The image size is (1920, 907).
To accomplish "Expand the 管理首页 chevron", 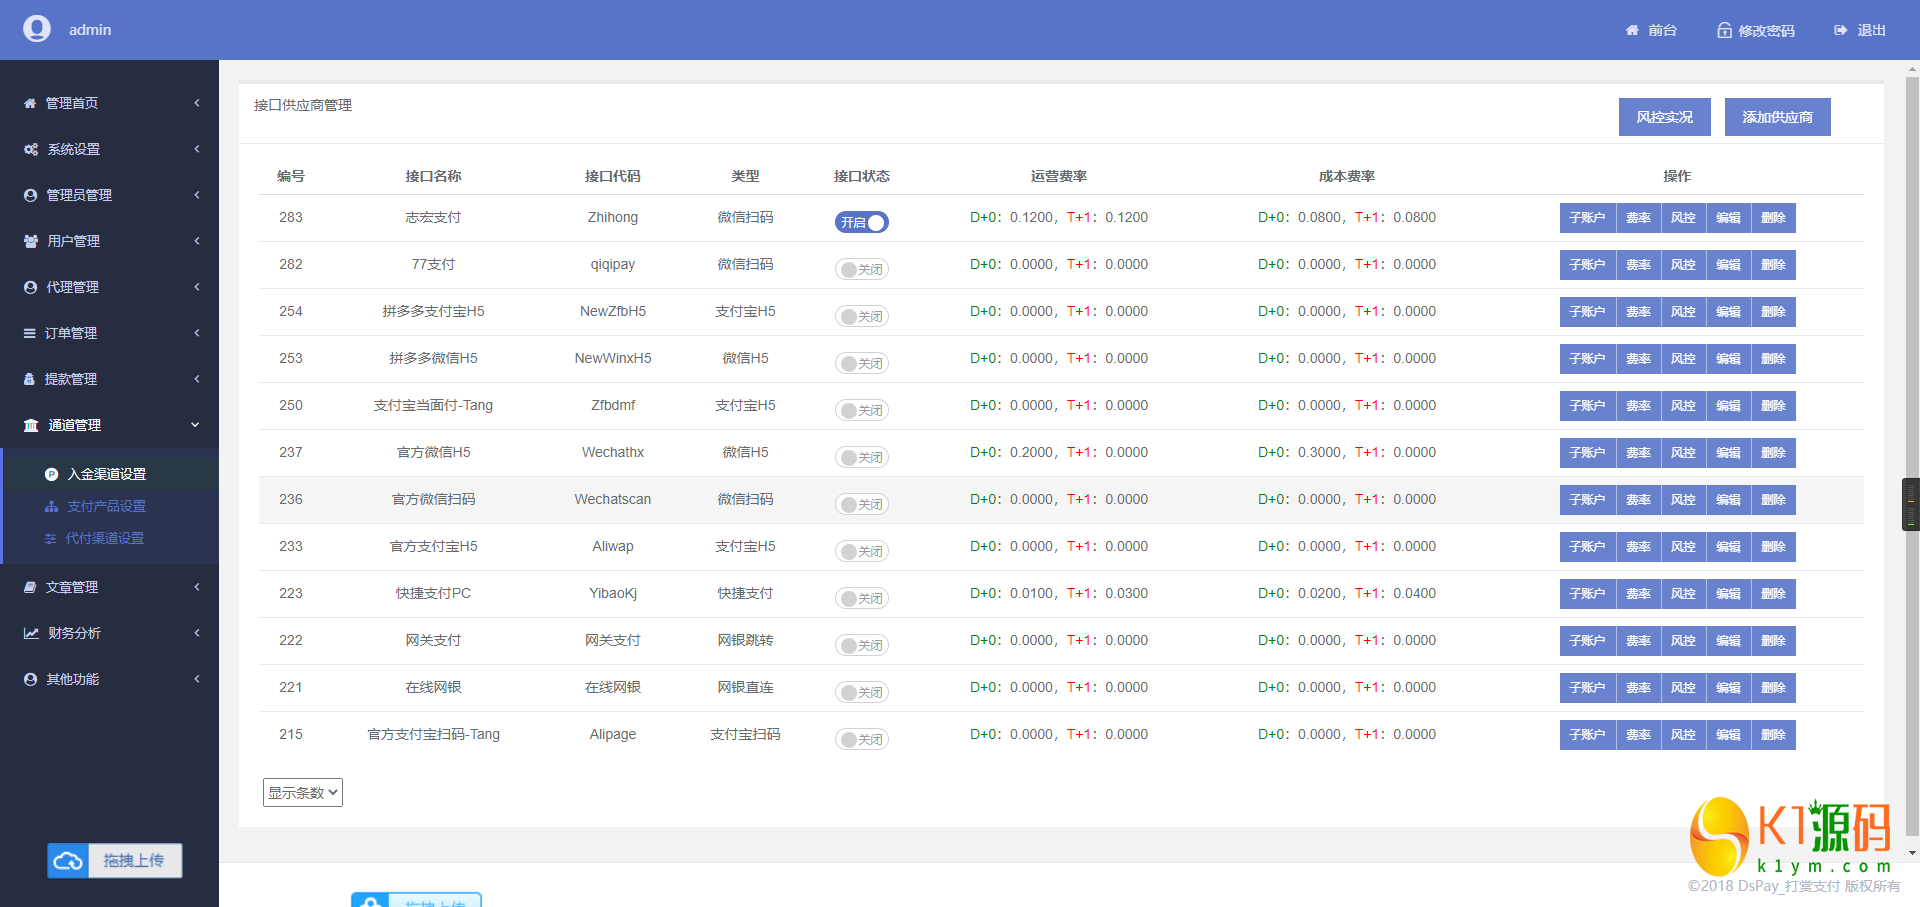I will 197,103.
